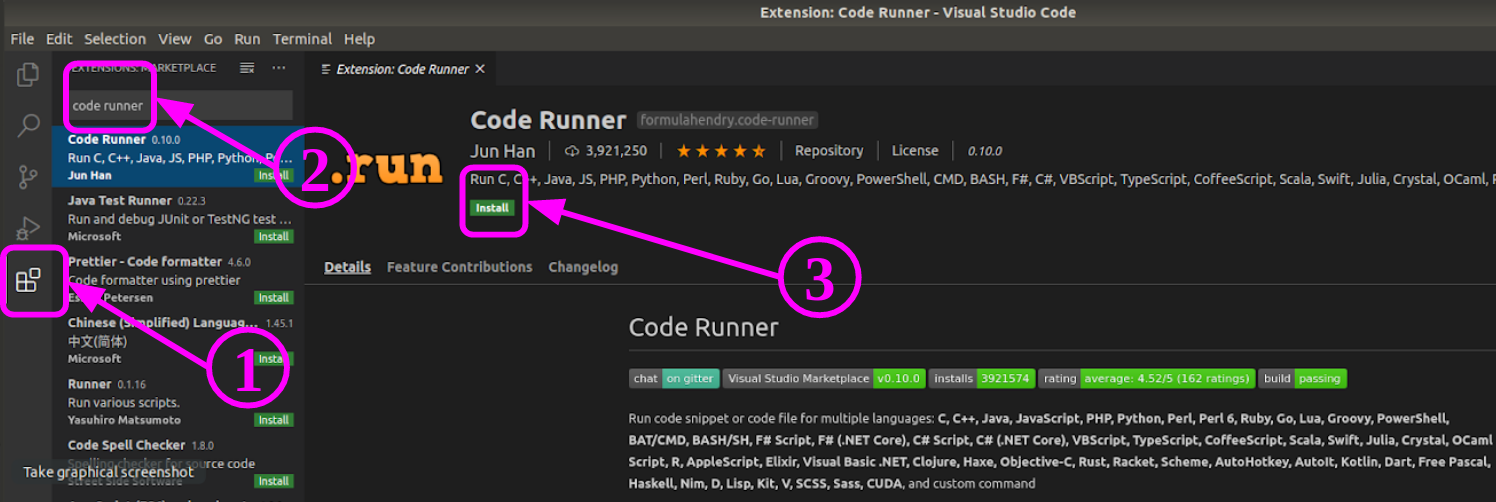
Task: Click the Code Runner title in details header
Action: (548, 120)
